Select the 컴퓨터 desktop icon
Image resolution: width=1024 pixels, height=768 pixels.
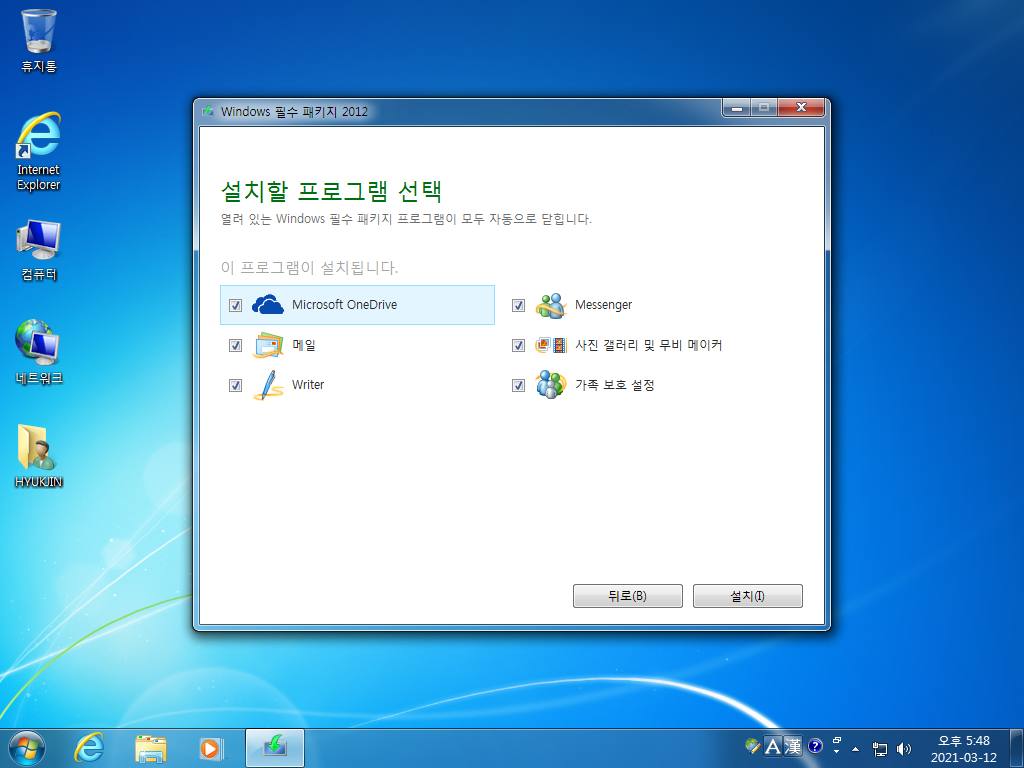39,250
